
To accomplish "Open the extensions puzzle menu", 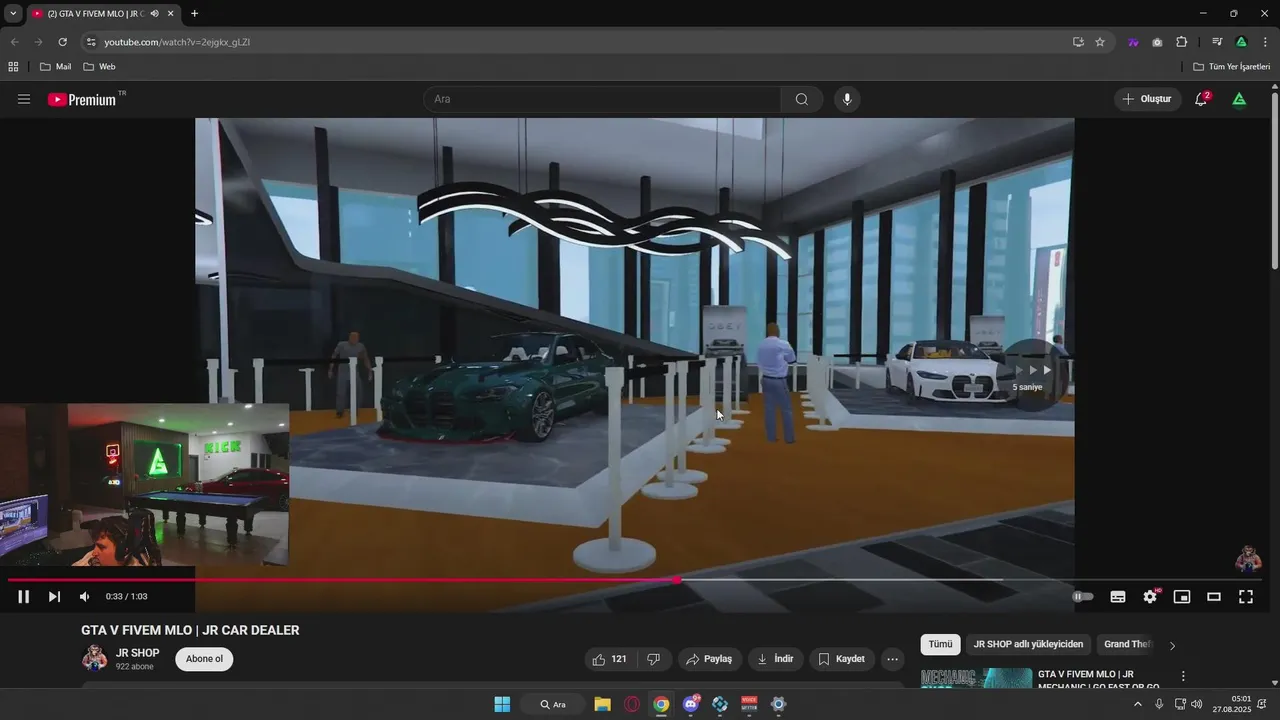I will click(x=1182, y=42).
